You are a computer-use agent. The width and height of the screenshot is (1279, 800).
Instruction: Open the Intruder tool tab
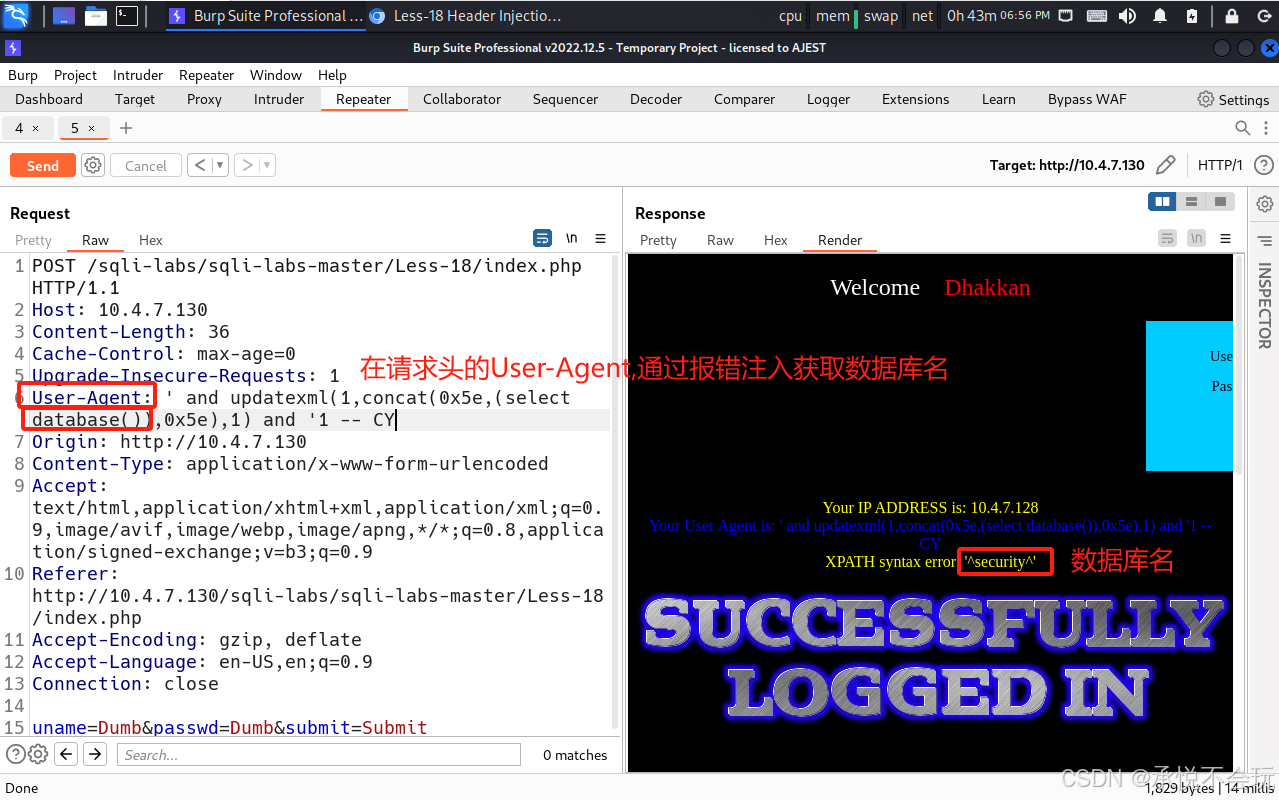pos(279,99)
